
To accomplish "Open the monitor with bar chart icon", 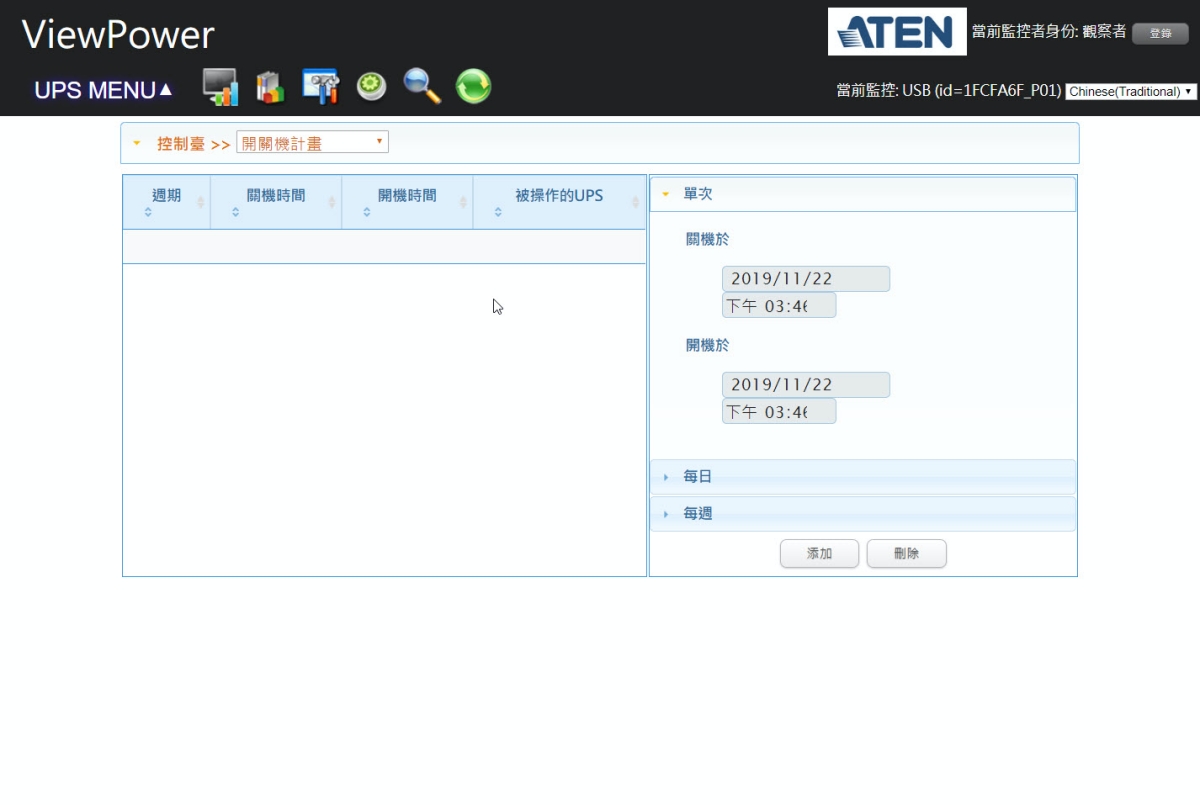I will point(220,87).
